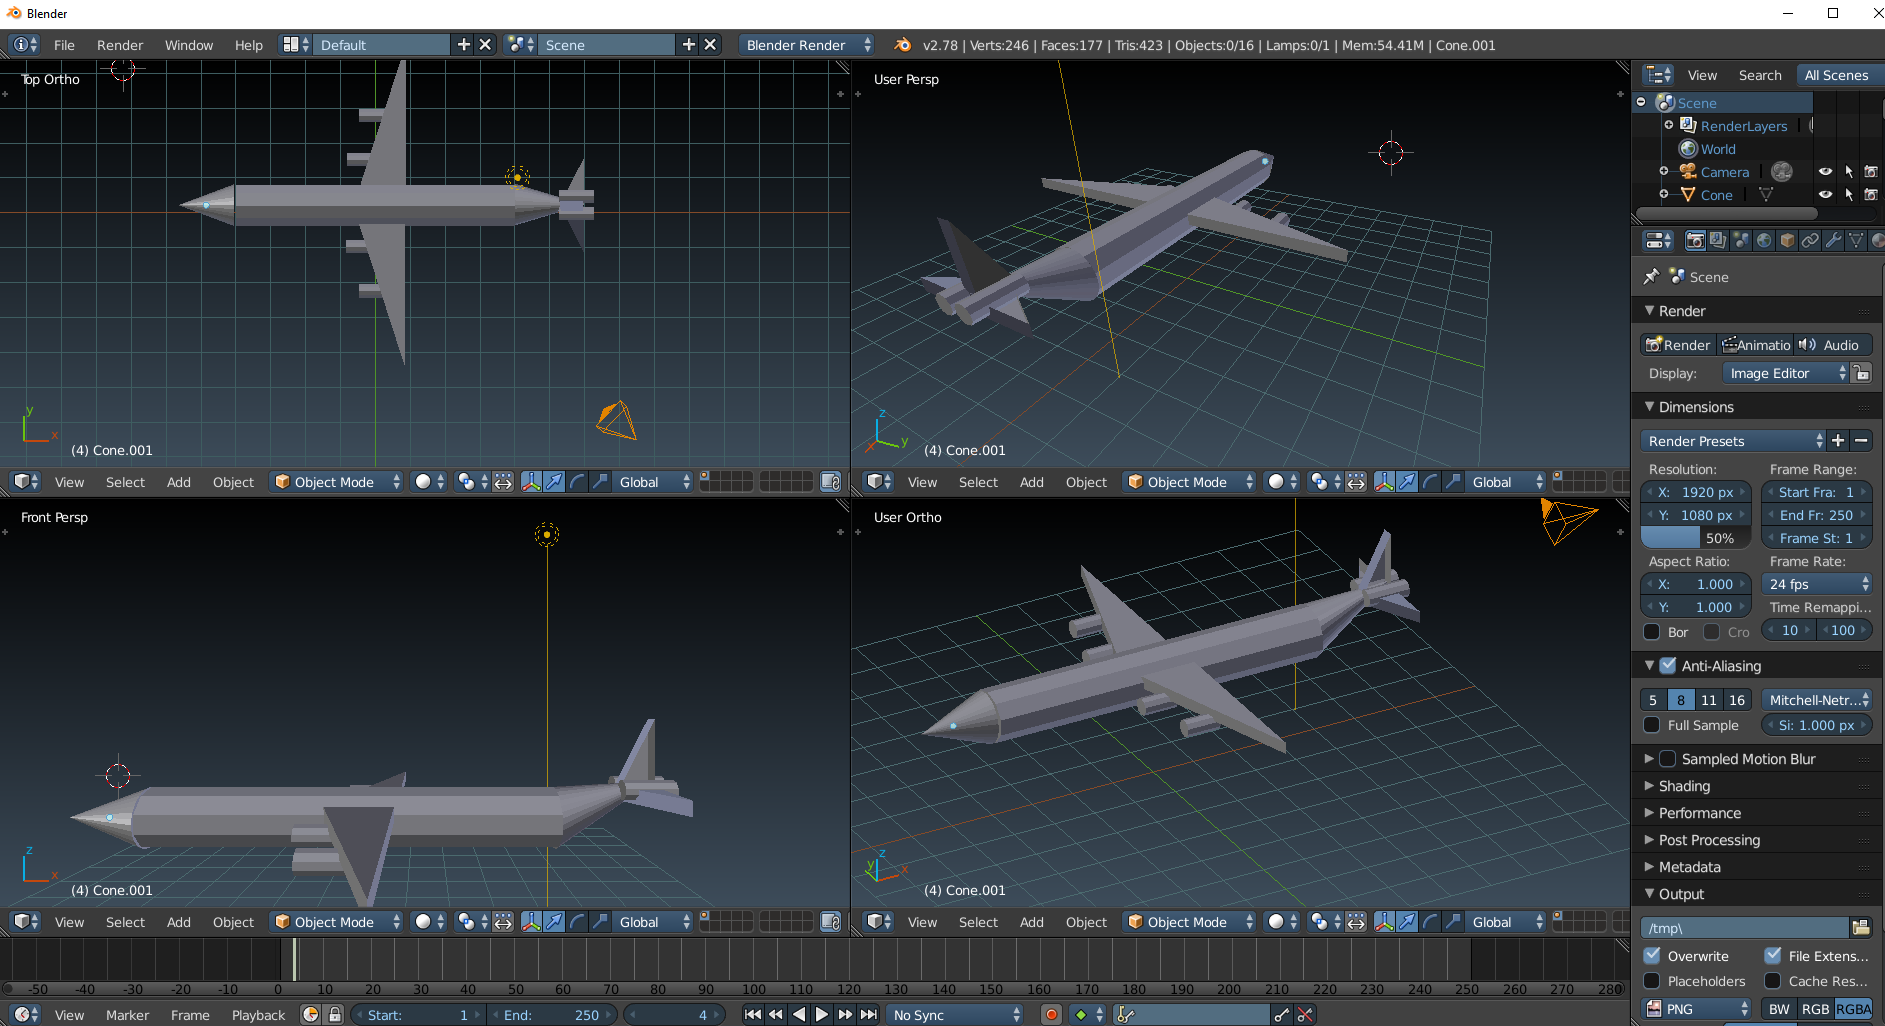Open the Render Presets dropdown
Screen dimensions: 1885x1026
pos(1730,441)
